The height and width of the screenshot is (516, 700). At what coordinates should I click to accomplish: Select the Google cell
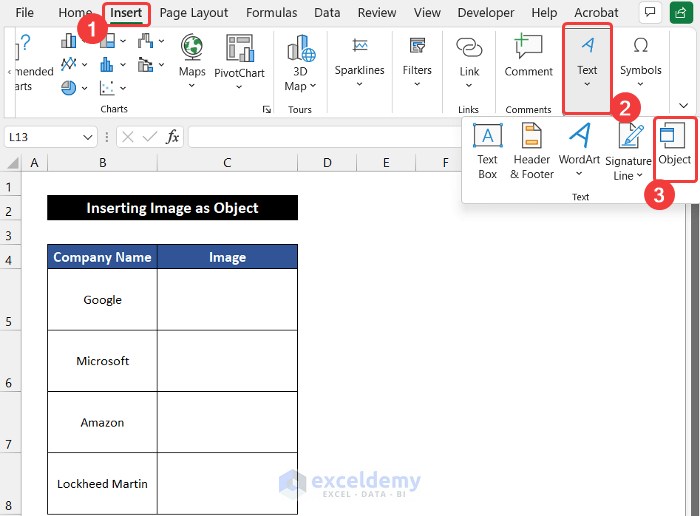coord(102,300)
